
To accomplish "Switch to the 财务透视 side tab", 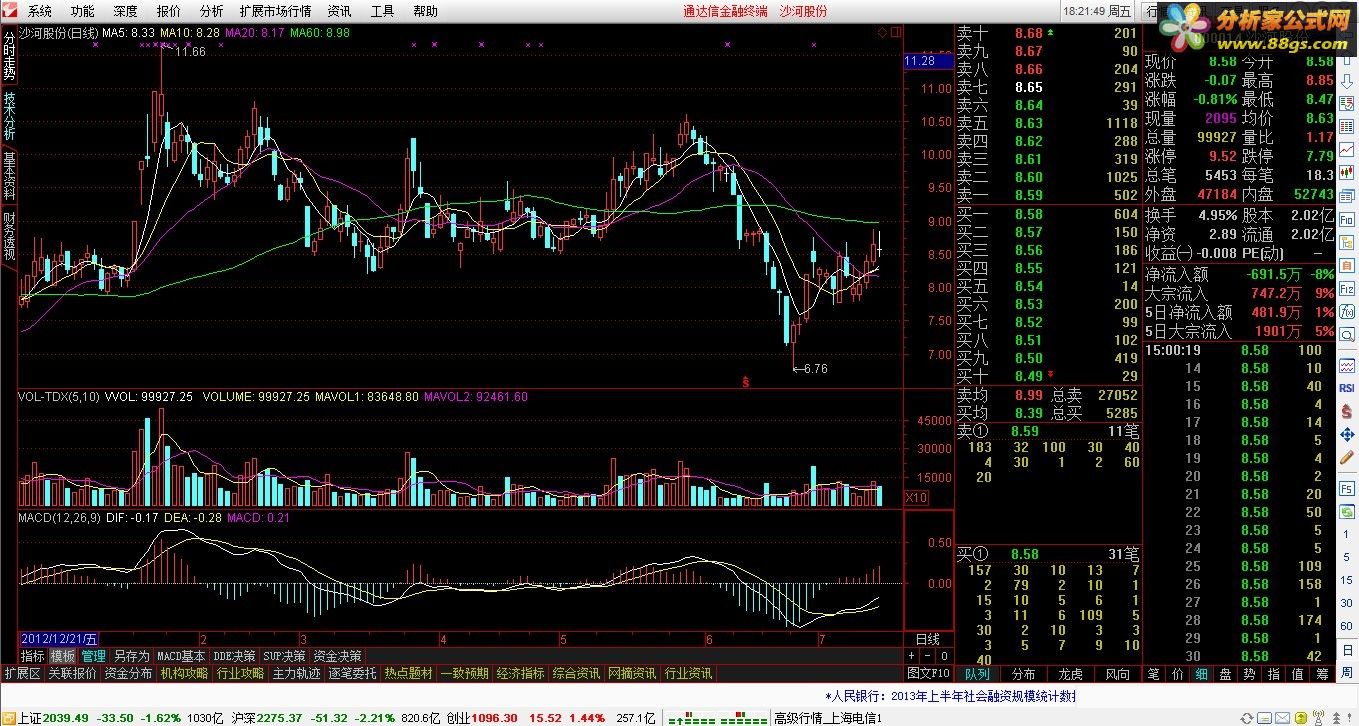I will [9, 237].
